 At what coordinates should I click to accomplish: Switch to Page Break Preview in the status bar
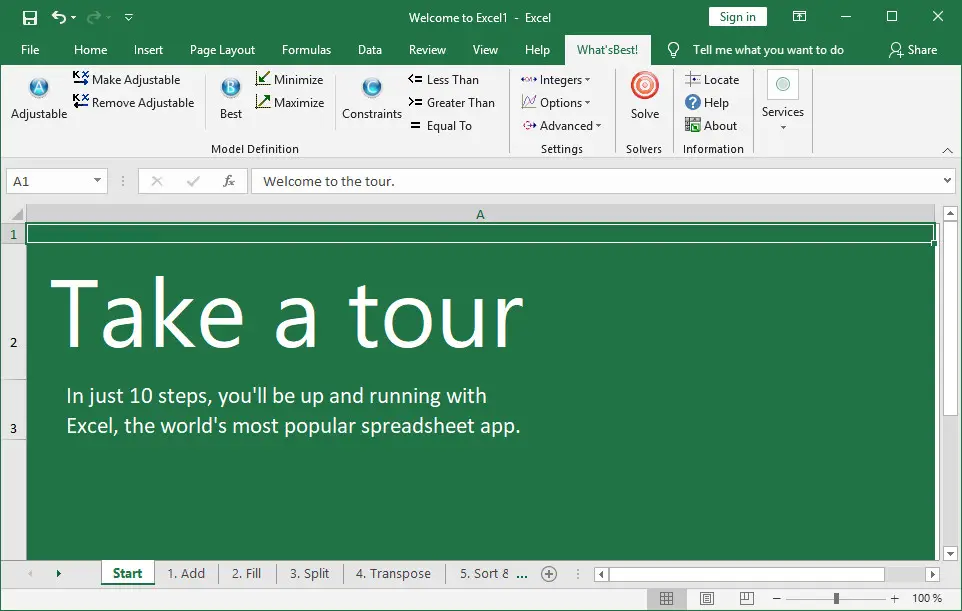(747, 598)
